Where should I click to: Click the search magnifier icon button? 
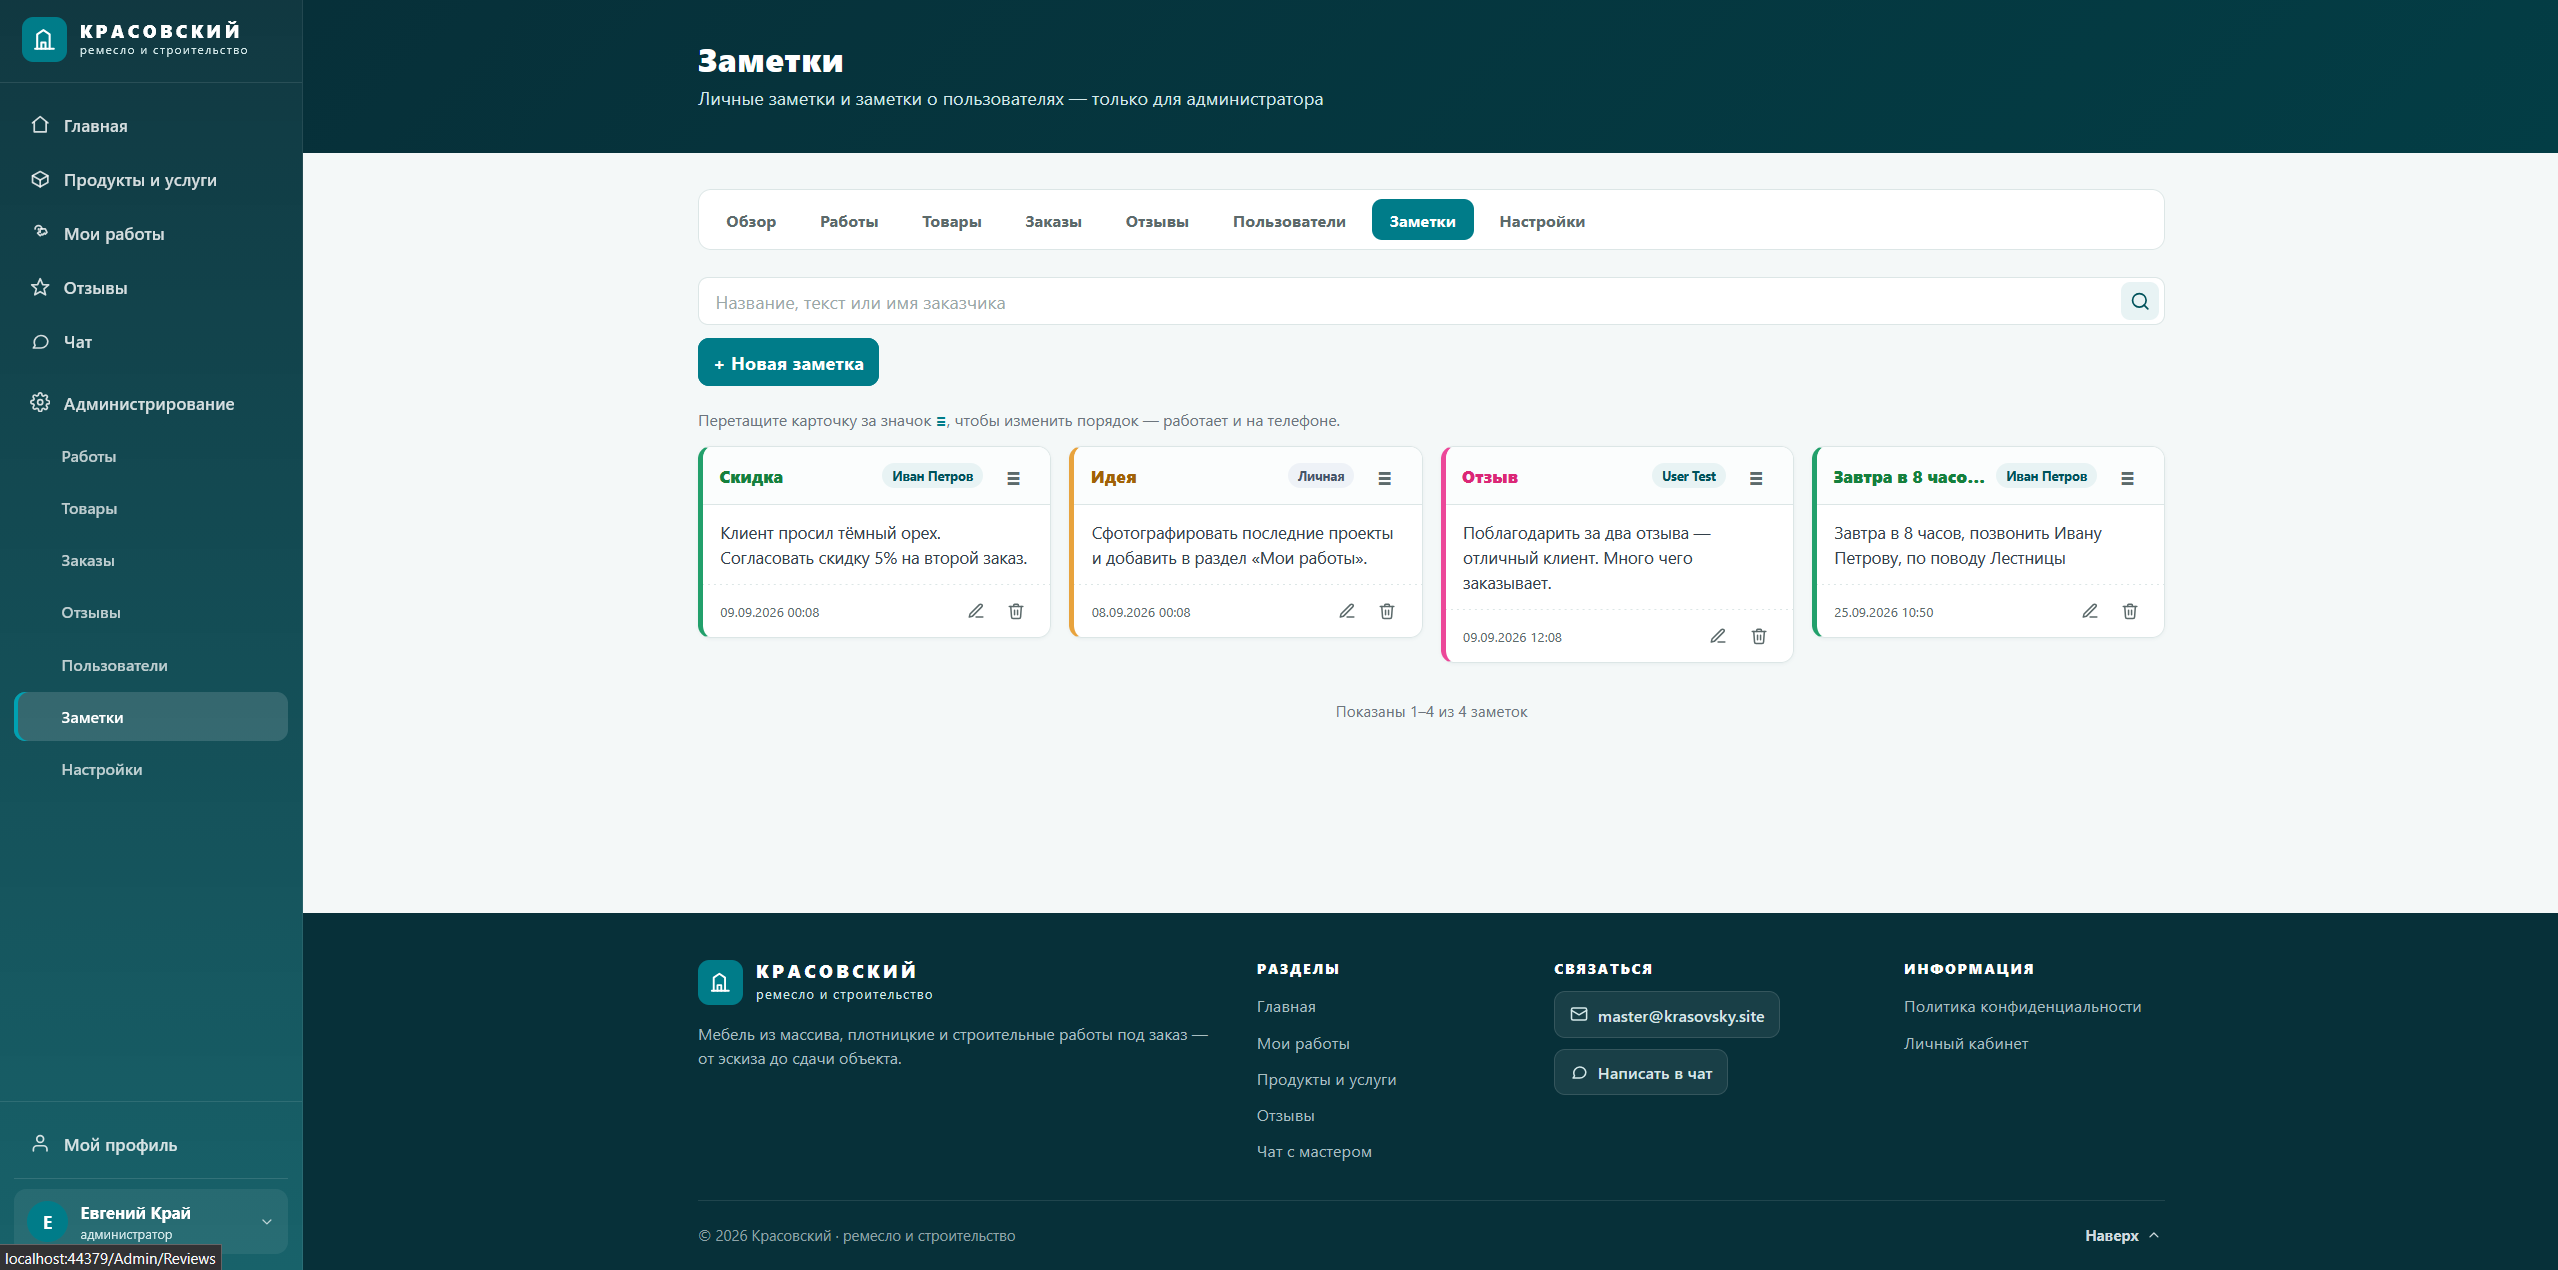coord(2139,301)
